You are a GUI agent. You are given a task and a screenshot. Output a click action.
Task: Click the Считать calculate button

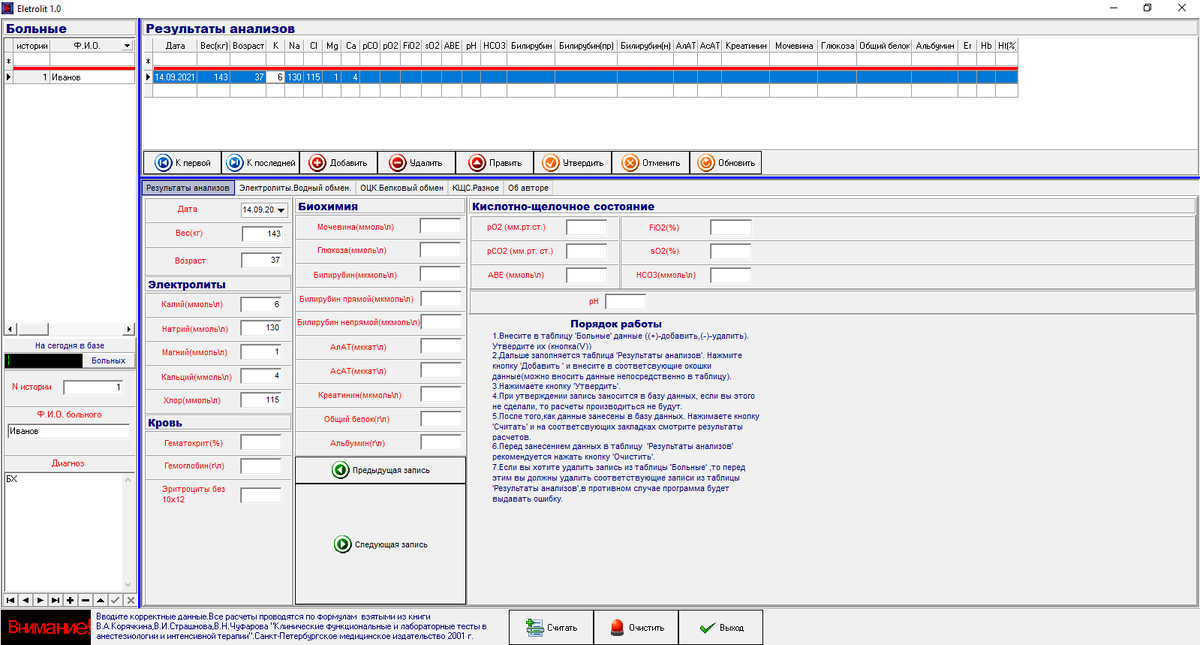(x=552, y=628)
